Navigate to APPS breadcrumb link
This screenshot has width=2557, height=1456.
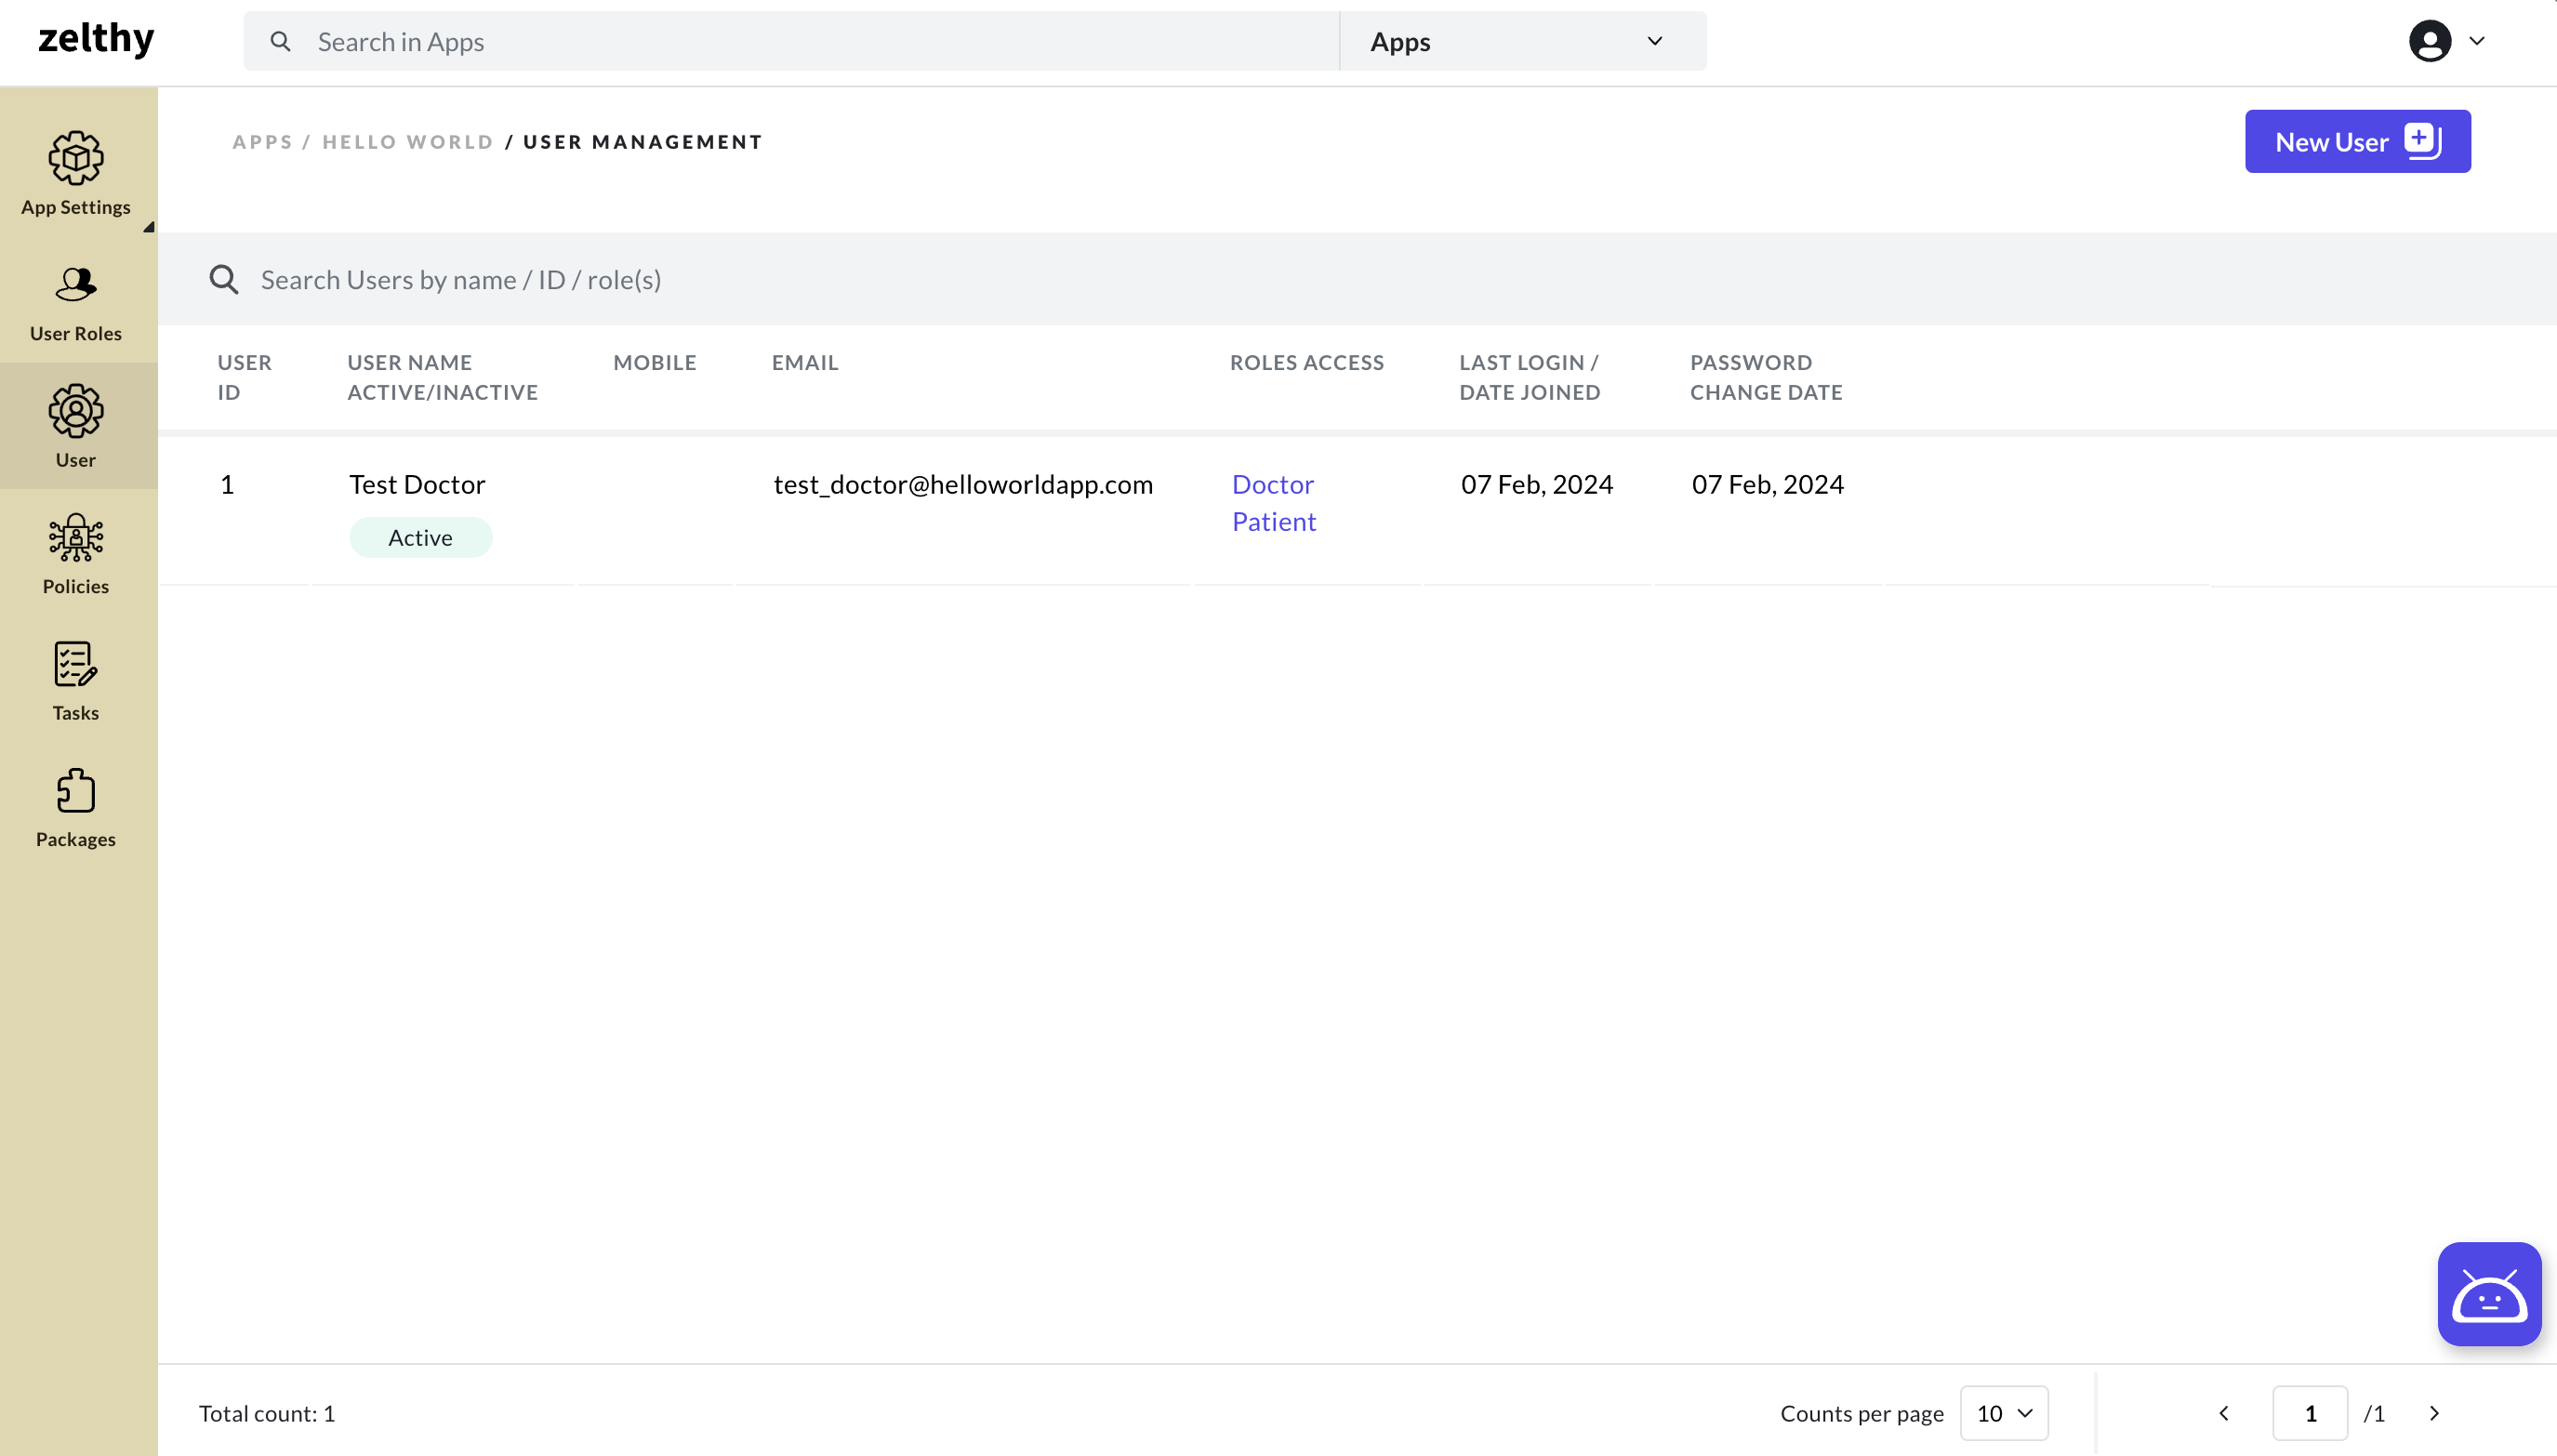click(x=261, y=140)
